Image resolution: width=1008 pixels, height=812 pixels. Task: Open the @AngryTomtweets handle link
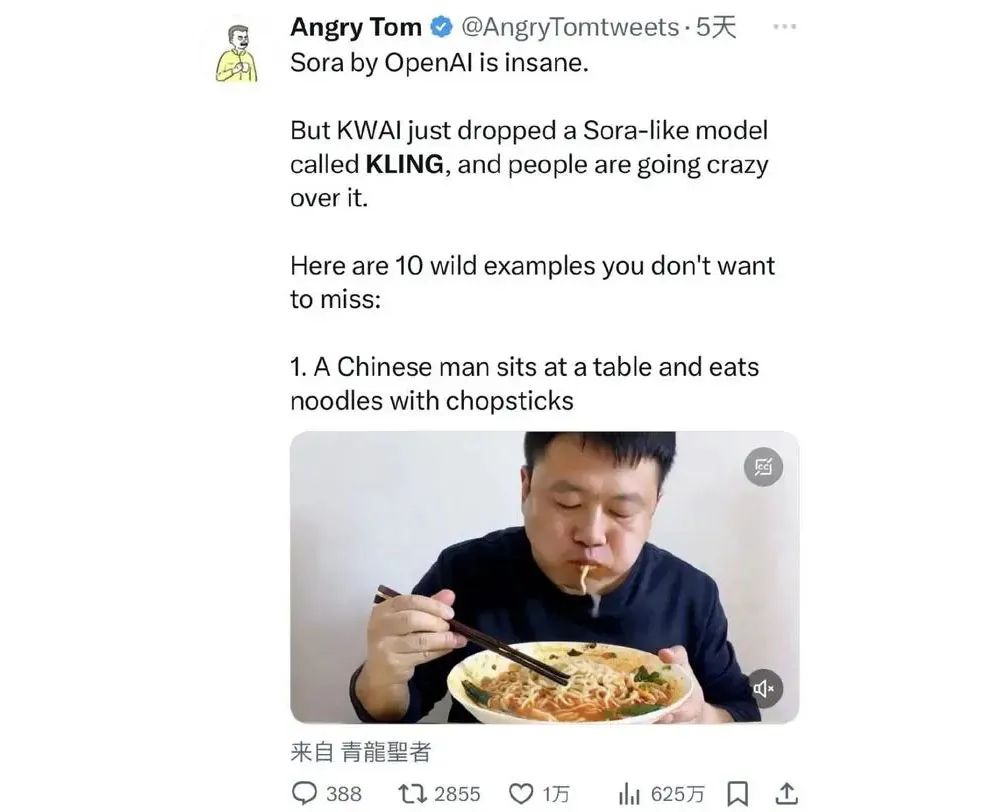tap(570, 27)
